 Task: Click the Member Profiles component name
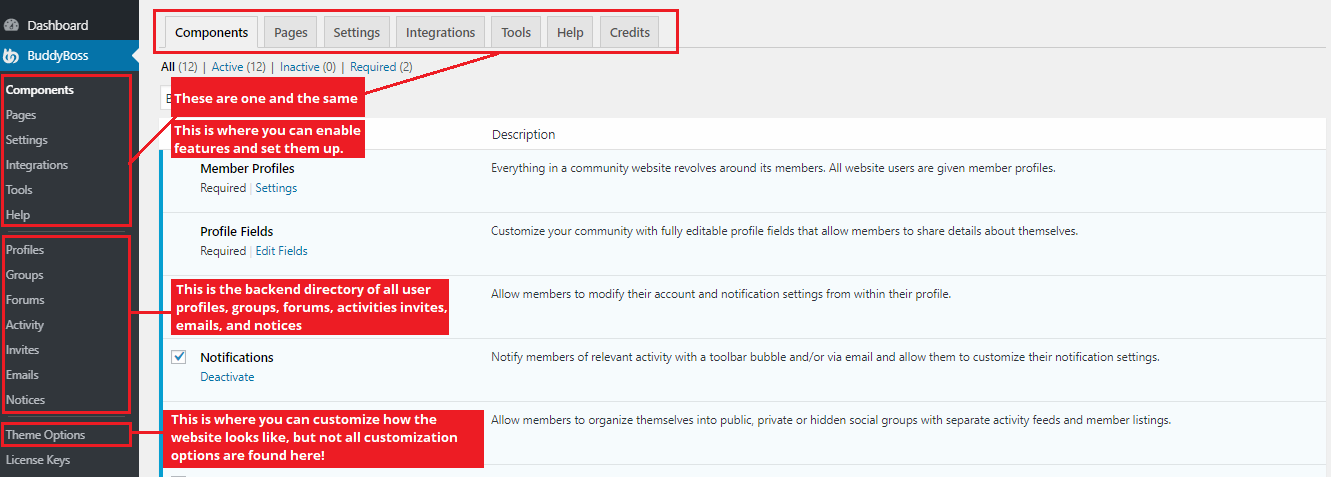tap(247, 168)
